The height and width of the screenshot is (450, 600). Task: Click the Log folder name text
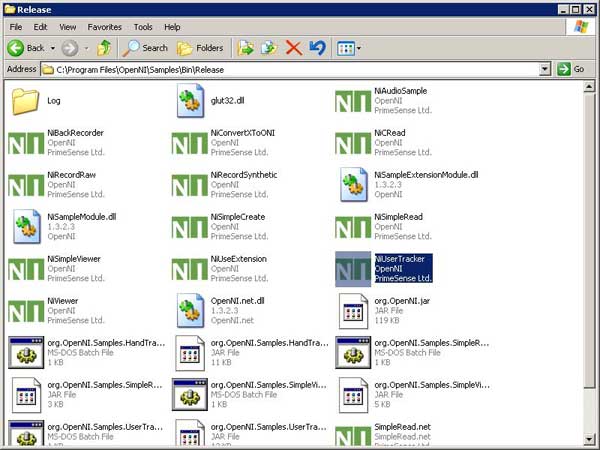[54, 101]
